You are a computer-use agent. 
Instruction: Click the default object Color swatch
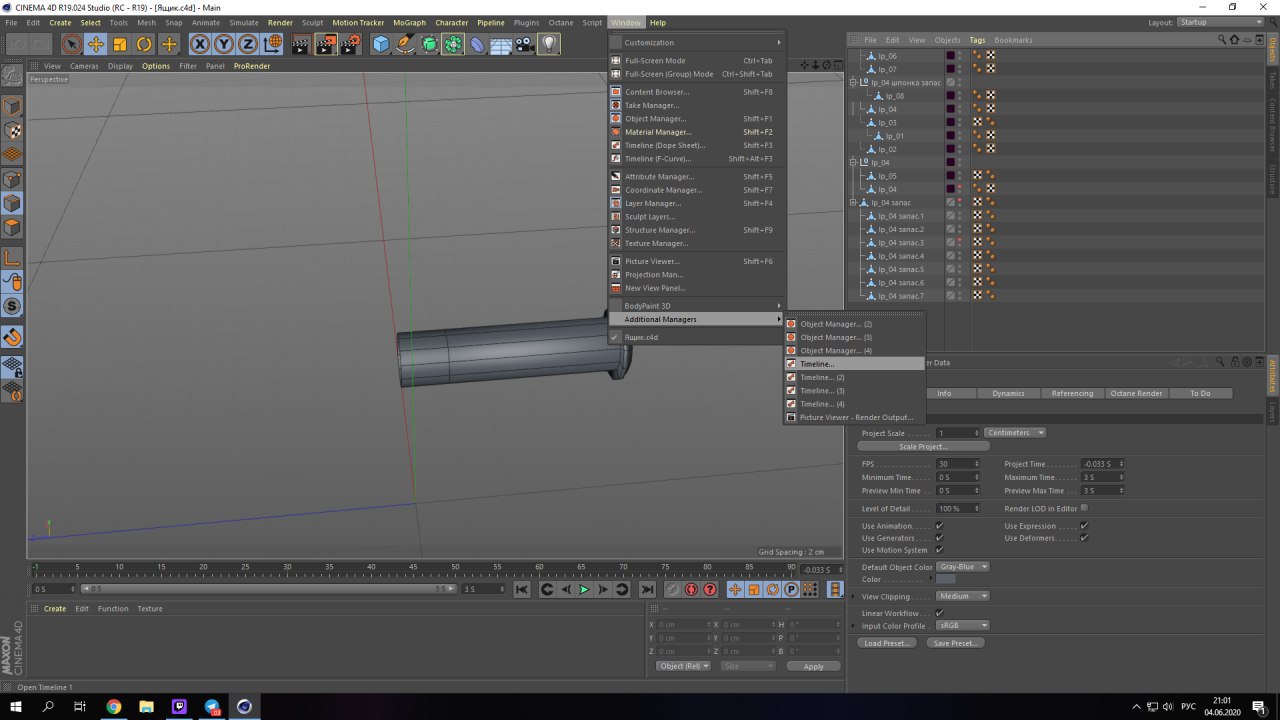pos(945,579)
